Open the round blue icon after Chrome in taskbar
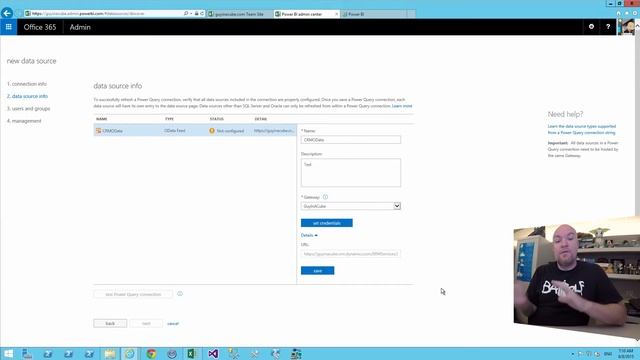The width and height of the screenshot is (640, 360). point(172,353)
